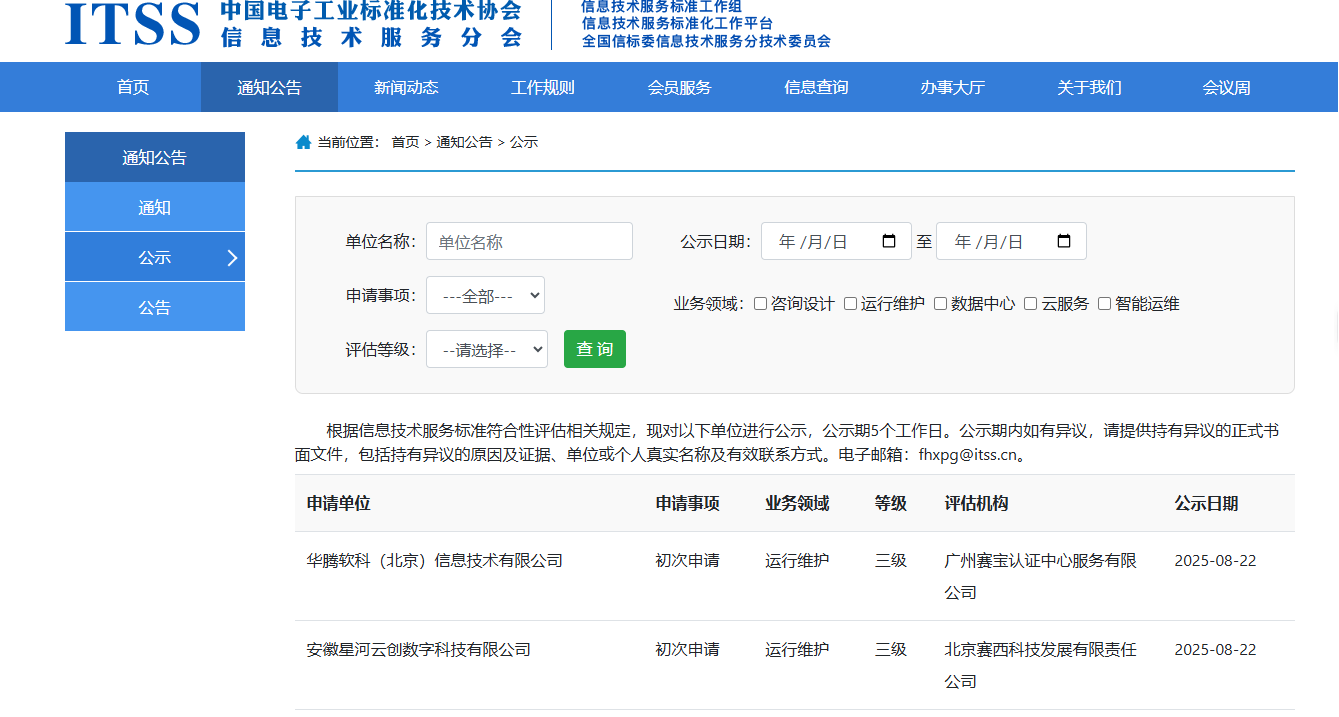This screenshot has width=1339, height=717.
Task: Click 全国信标委信息技术服务分技术委员会 header text
Action: [x=706, y=41]
